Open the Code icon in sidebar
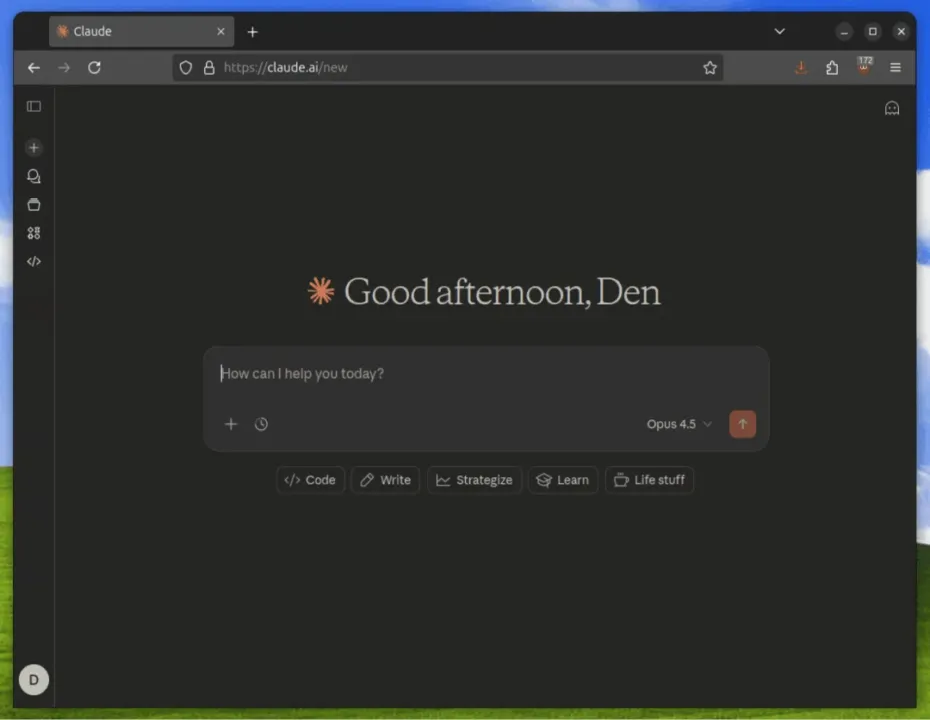The height and width of the screenshot is (720, 930). 34,262
